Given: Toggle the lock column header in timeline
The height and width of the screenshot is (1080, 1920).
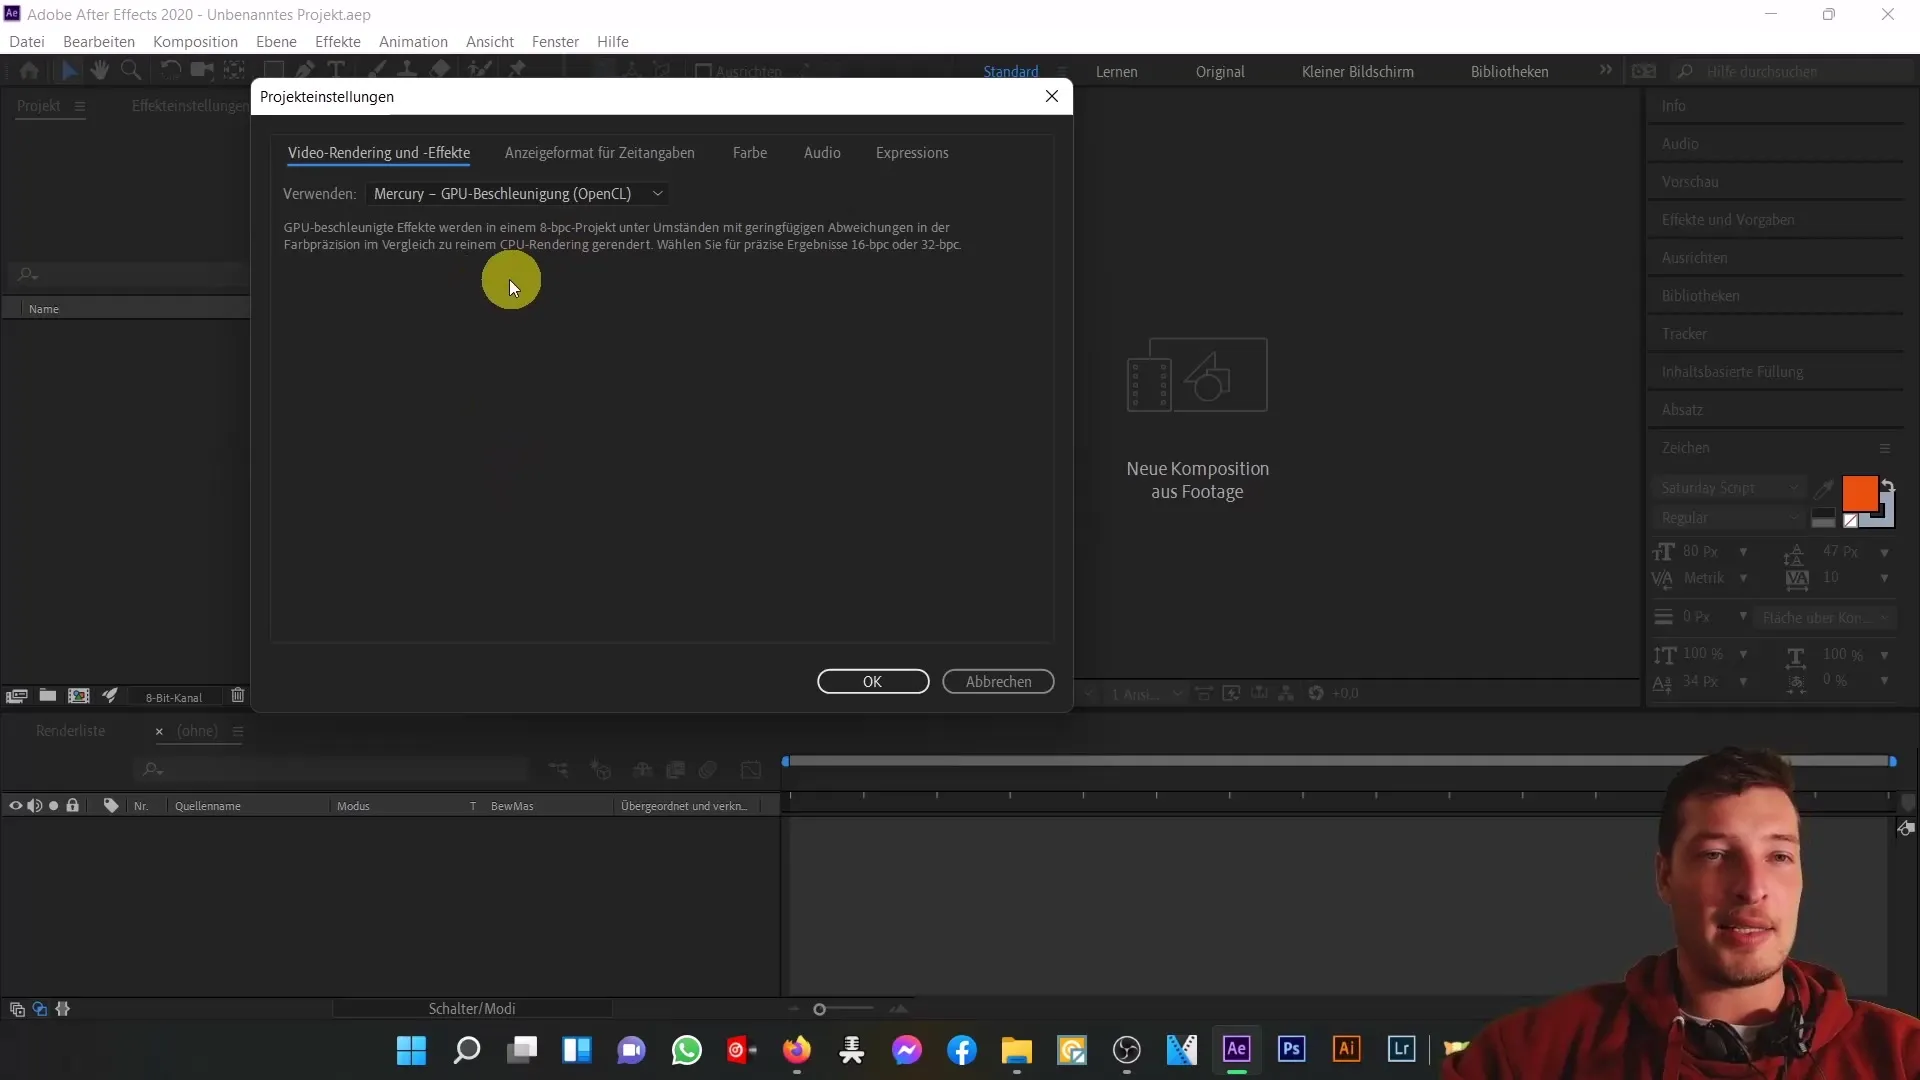Looking at the screenshot, I should tap(72, 806).
